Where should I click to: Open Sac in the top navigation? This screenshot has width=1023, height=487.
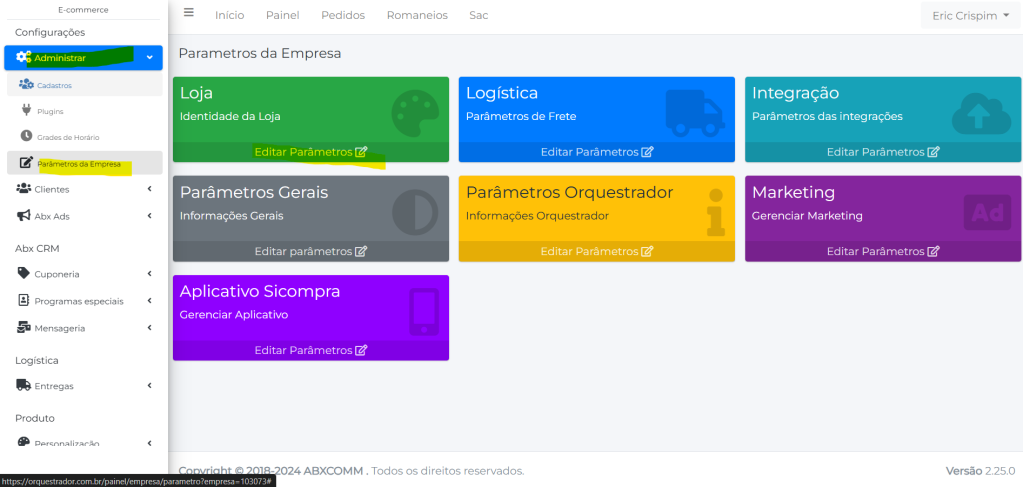[478, 15]
